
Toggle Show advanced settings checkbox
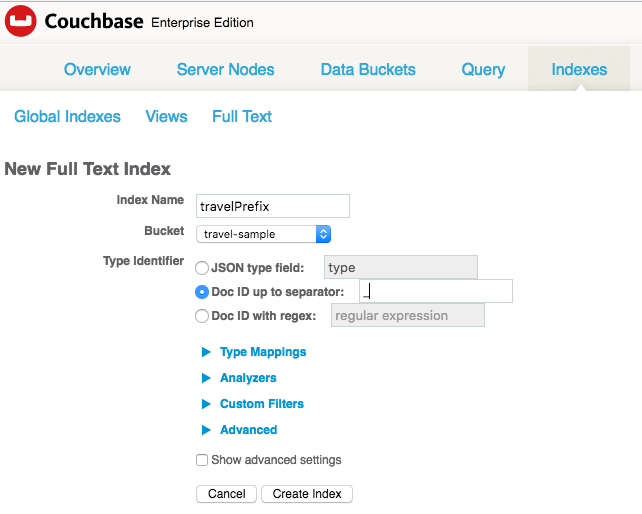(x=202, y=460)
